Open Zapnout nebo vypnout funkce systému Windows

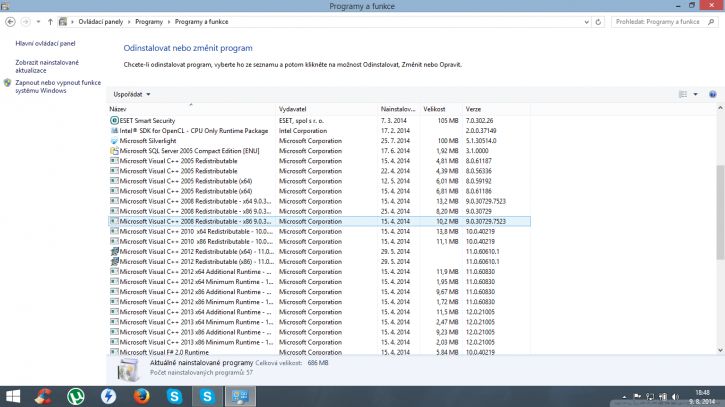pos(58,86)
